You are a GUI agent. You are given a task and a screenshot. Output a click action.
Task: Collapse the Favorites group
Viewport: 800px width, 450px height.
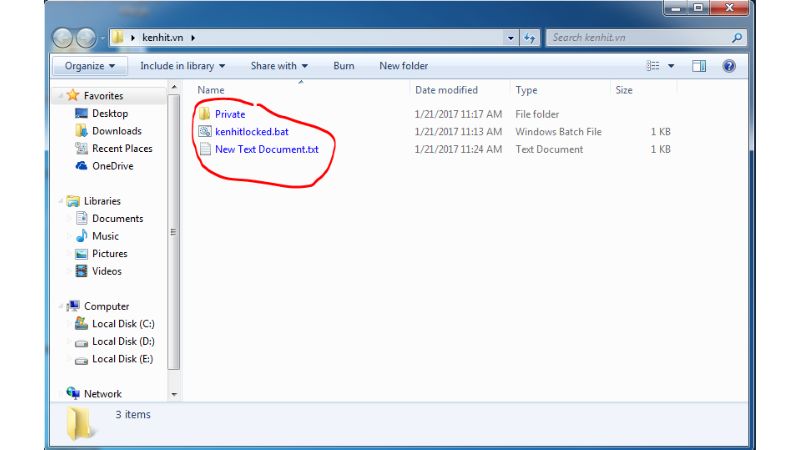(61, 95)
